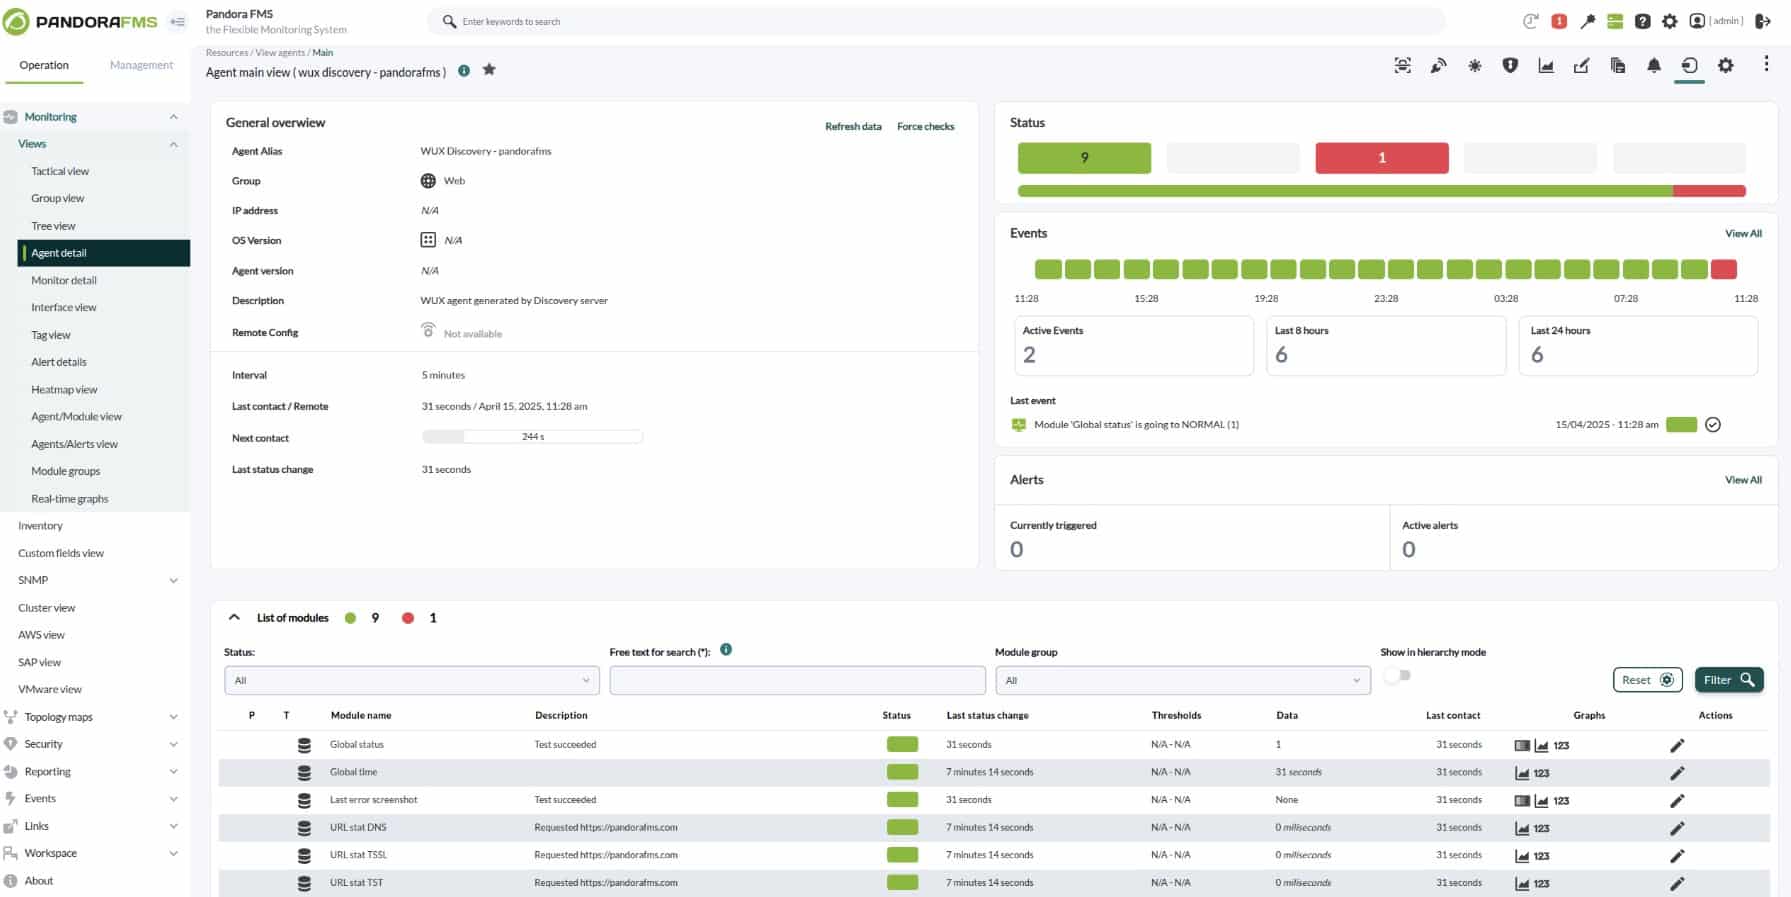Click the logout arrow icon
The width and height of the screenshot is (1791, 897).
(x=1763, y=21)
